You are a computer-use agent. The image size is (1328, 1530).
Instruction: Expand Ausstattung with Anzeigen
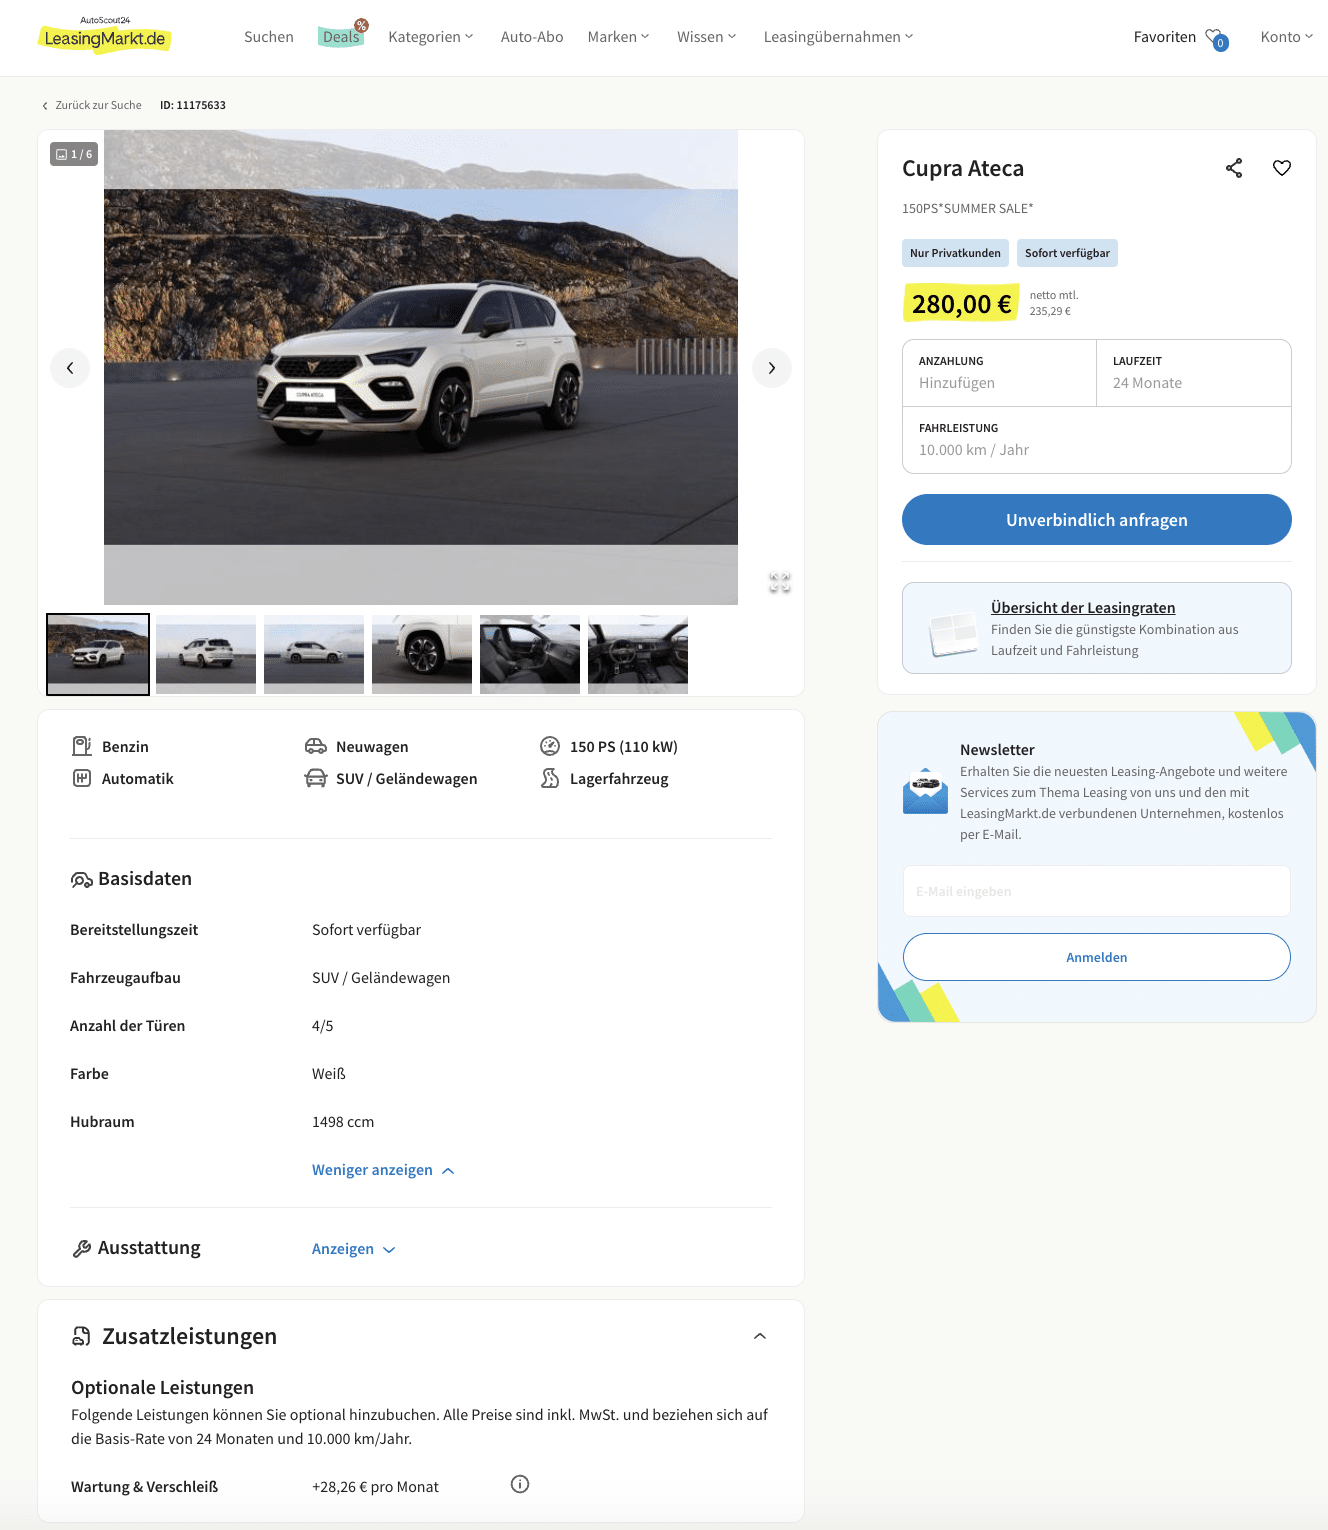pos(354,1249)
